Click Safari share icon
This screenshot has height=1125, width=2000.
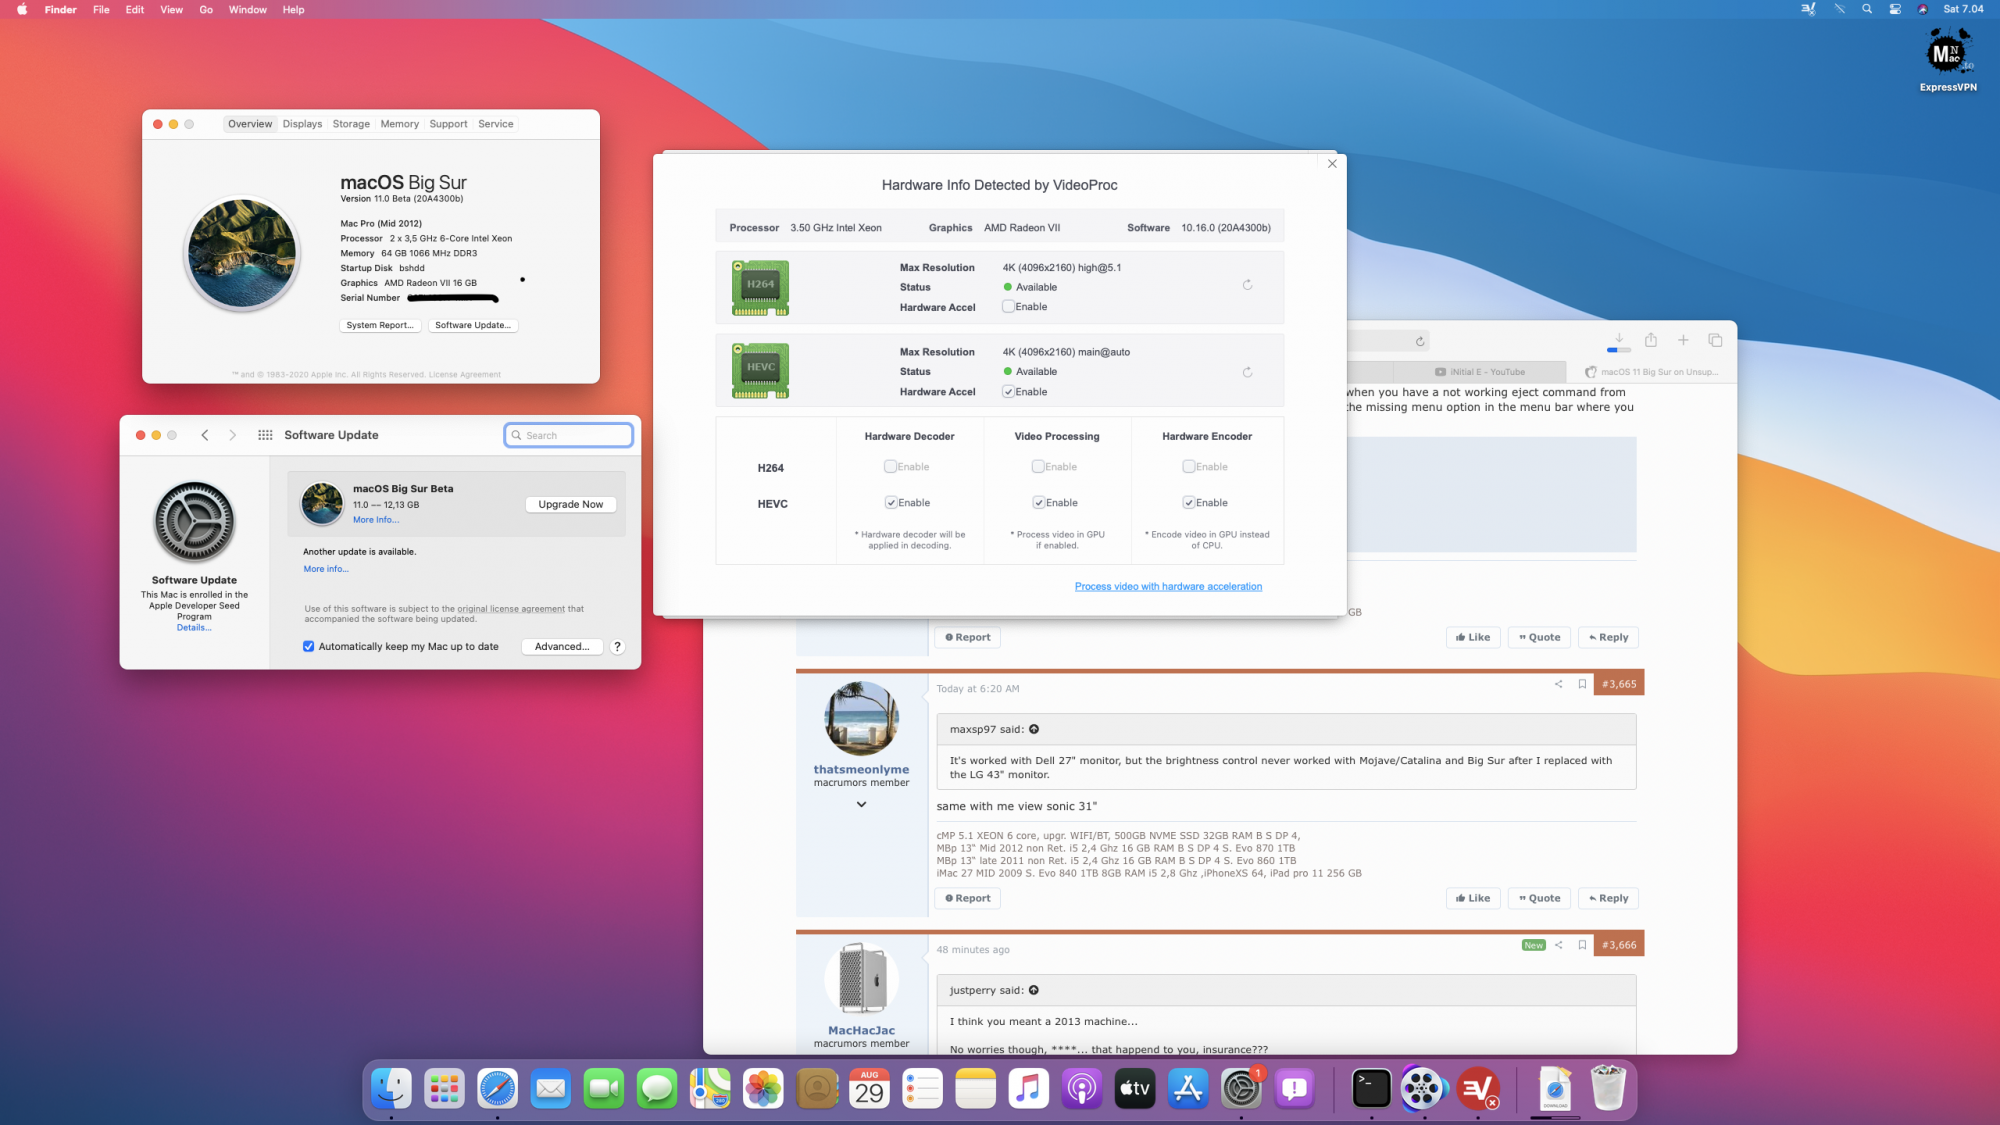tap(1651, 340)
